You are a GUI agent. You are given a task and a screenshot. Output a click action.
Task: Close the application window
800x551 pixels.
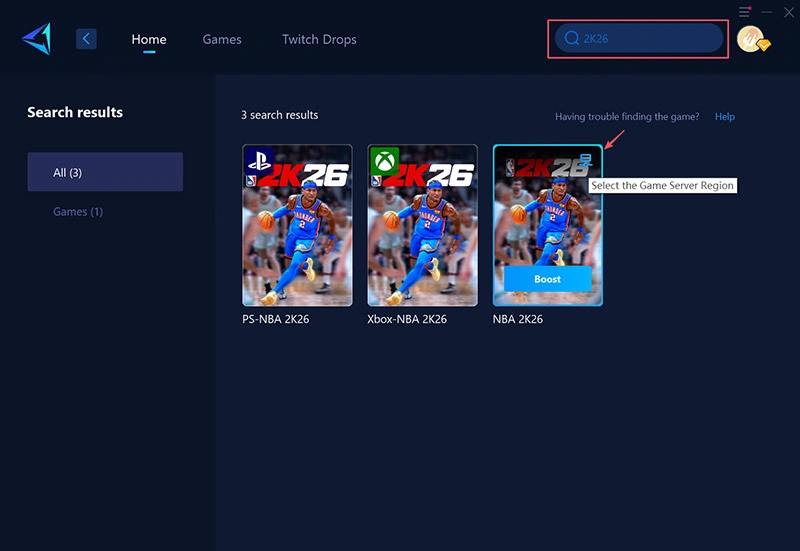(789, 12)
